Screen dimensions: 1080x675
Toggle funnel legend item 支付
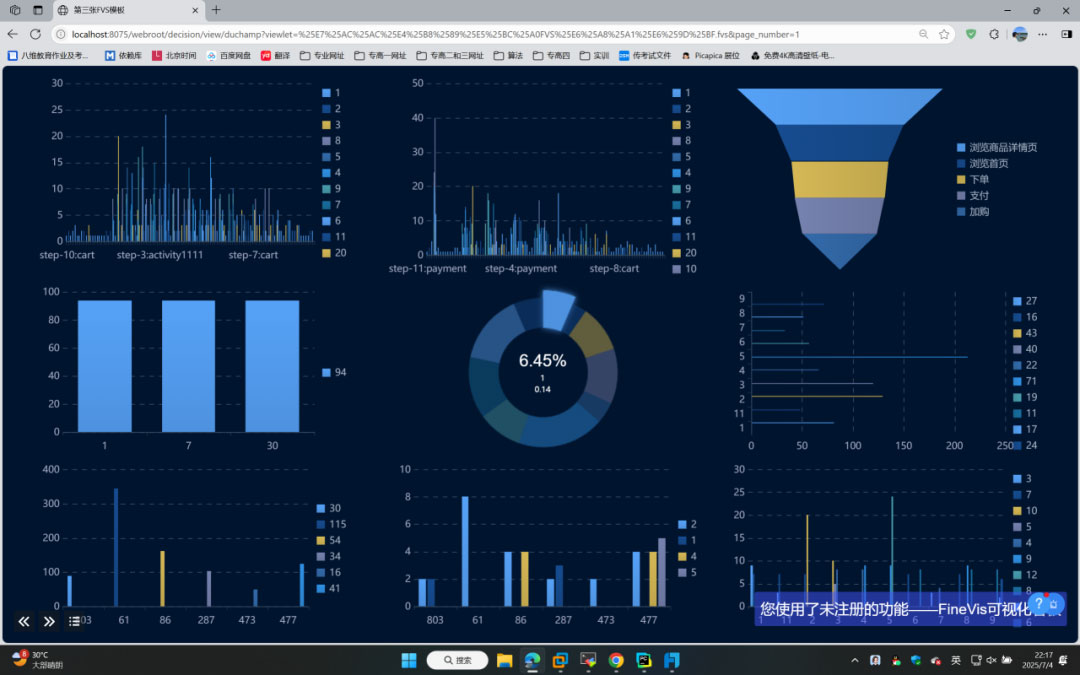pyautogui.click(x=973, y=196)
